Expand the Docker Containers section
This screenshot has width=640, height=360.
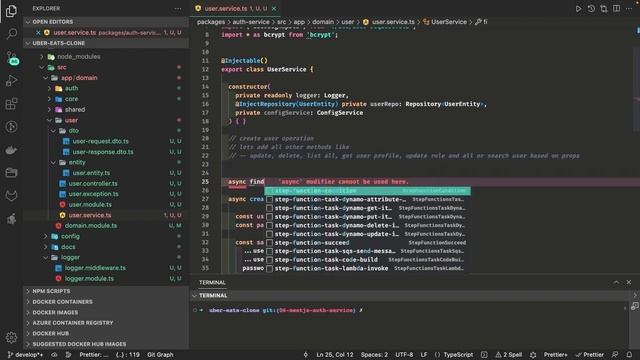coord(28,302)
